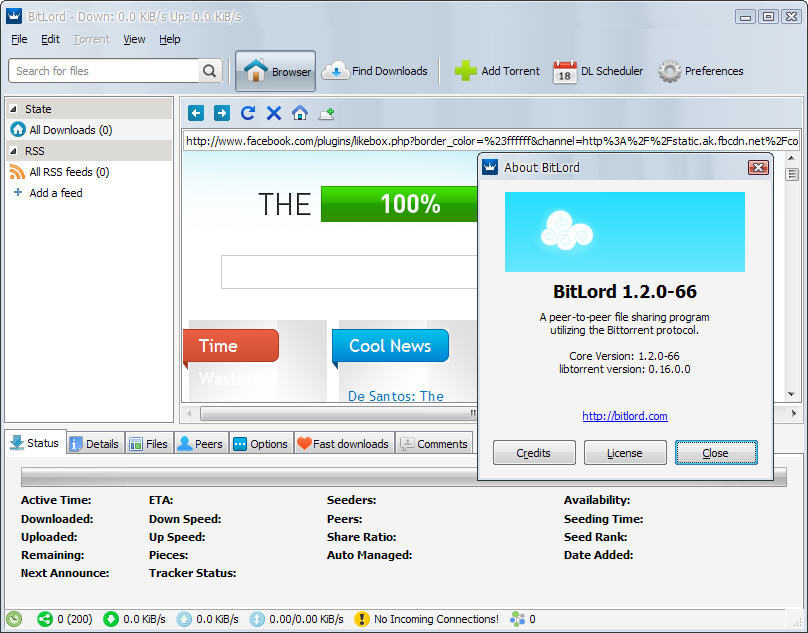Click the green connections icon 0 (200)
Screen dimensions: 808x633
[45, 619]
